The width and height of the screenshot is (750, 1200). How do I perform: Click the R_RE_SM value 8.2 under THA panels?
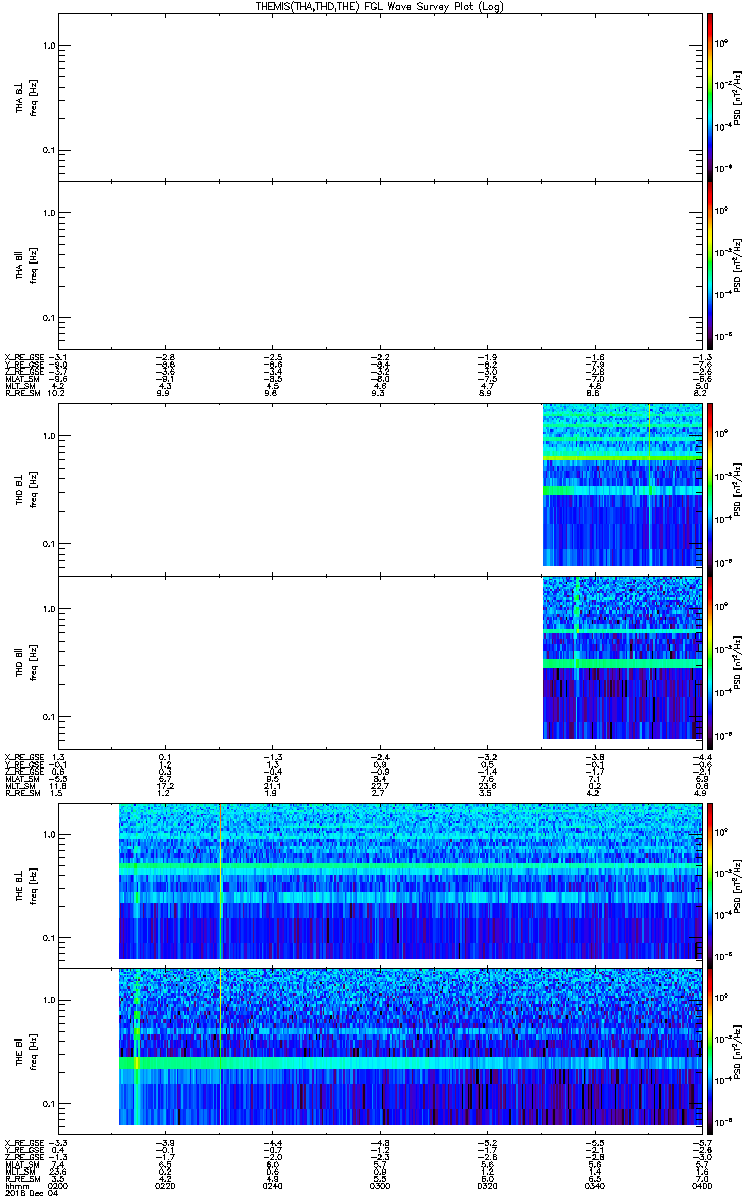[x=701, y=394]
